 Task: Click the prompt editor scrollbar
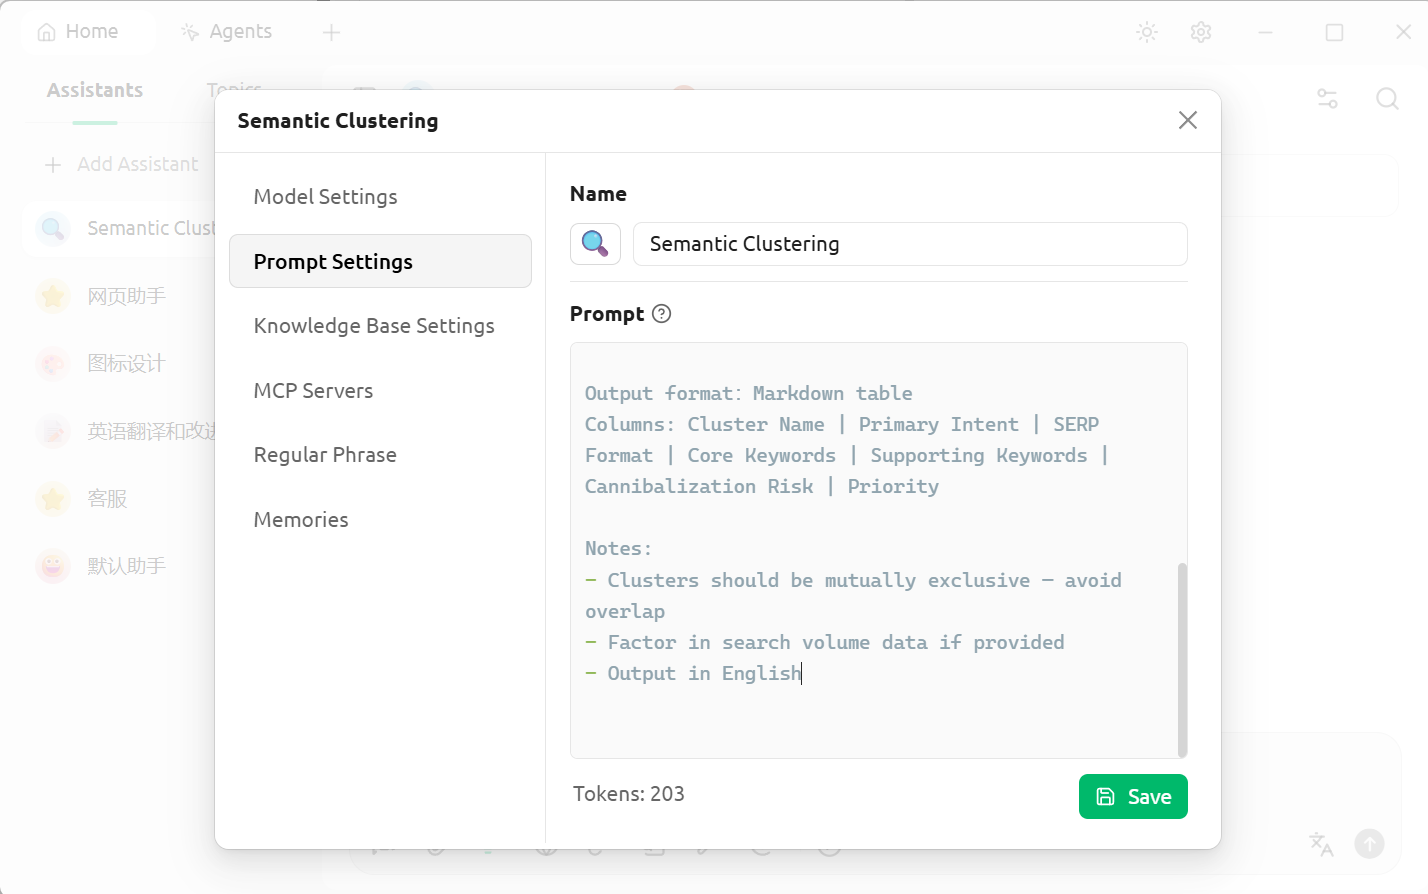(1182, 658)
